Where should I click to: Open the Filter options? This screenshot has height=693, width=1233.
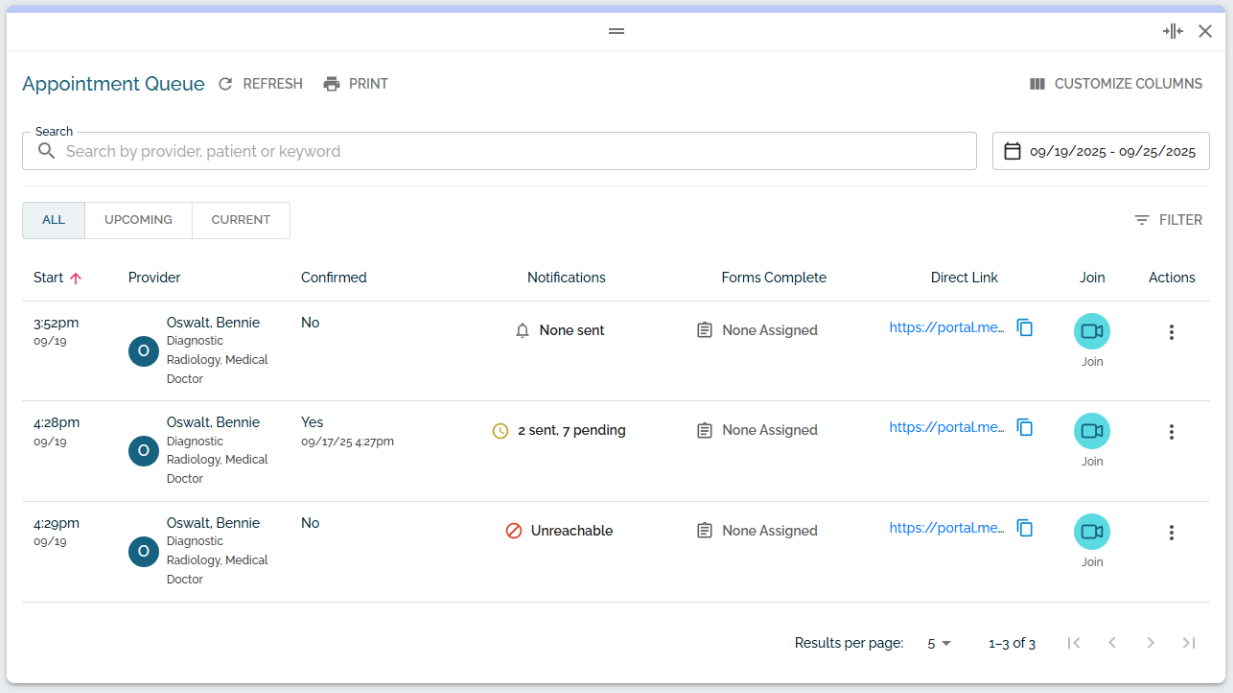[1168, 220]
